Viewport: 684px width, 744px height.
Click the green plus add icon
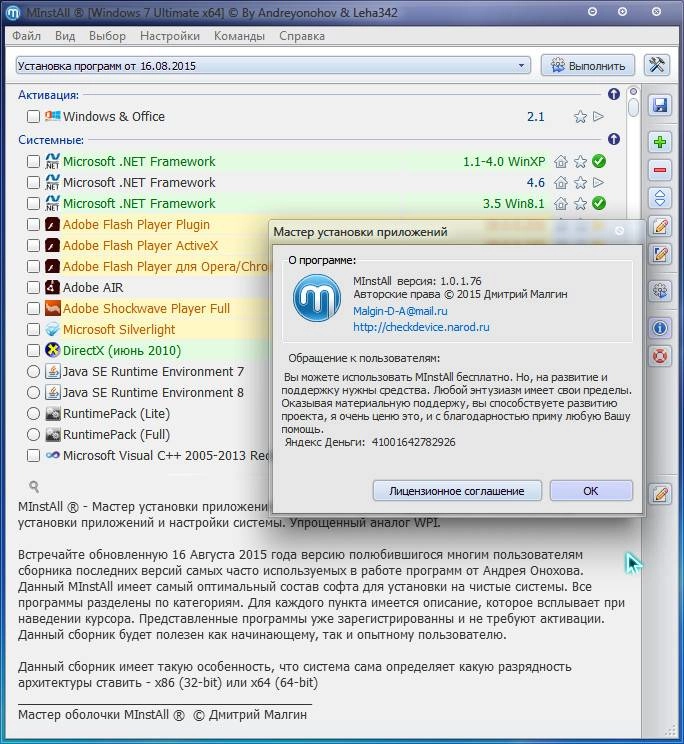[x=660, y=142]
